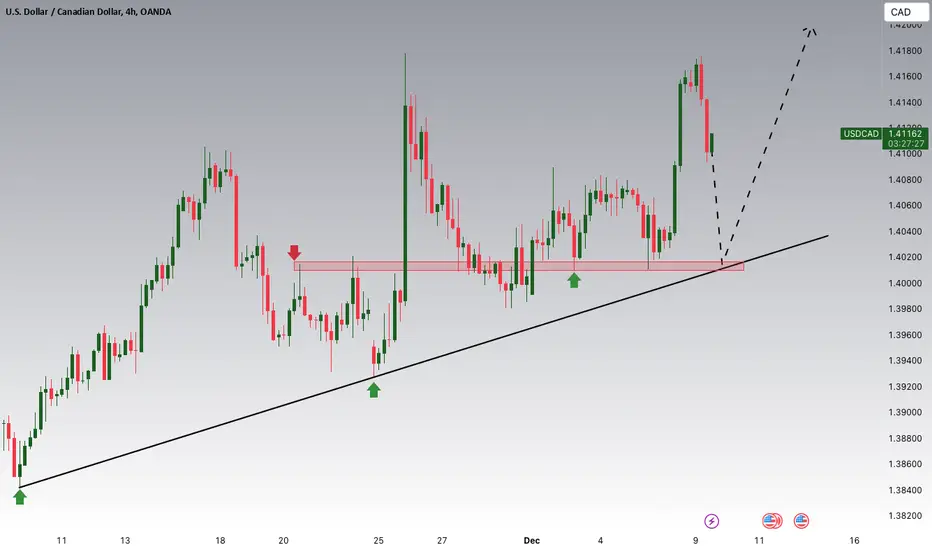Click the 1.38600 price level

905,464
